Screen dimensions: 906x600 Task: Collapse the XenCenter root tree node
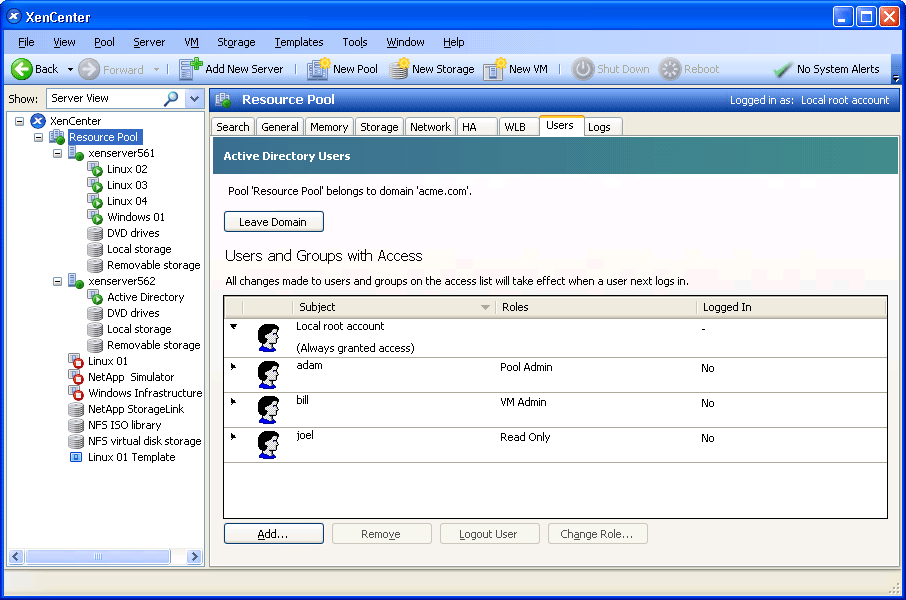click(20, 121)
